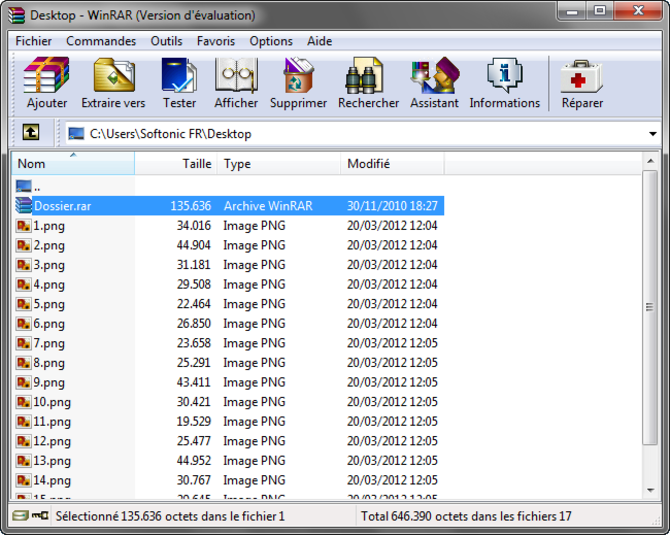Click the drive icon in status bar
Viewport: 670px width, 535px height.
(x=20, y=516)
